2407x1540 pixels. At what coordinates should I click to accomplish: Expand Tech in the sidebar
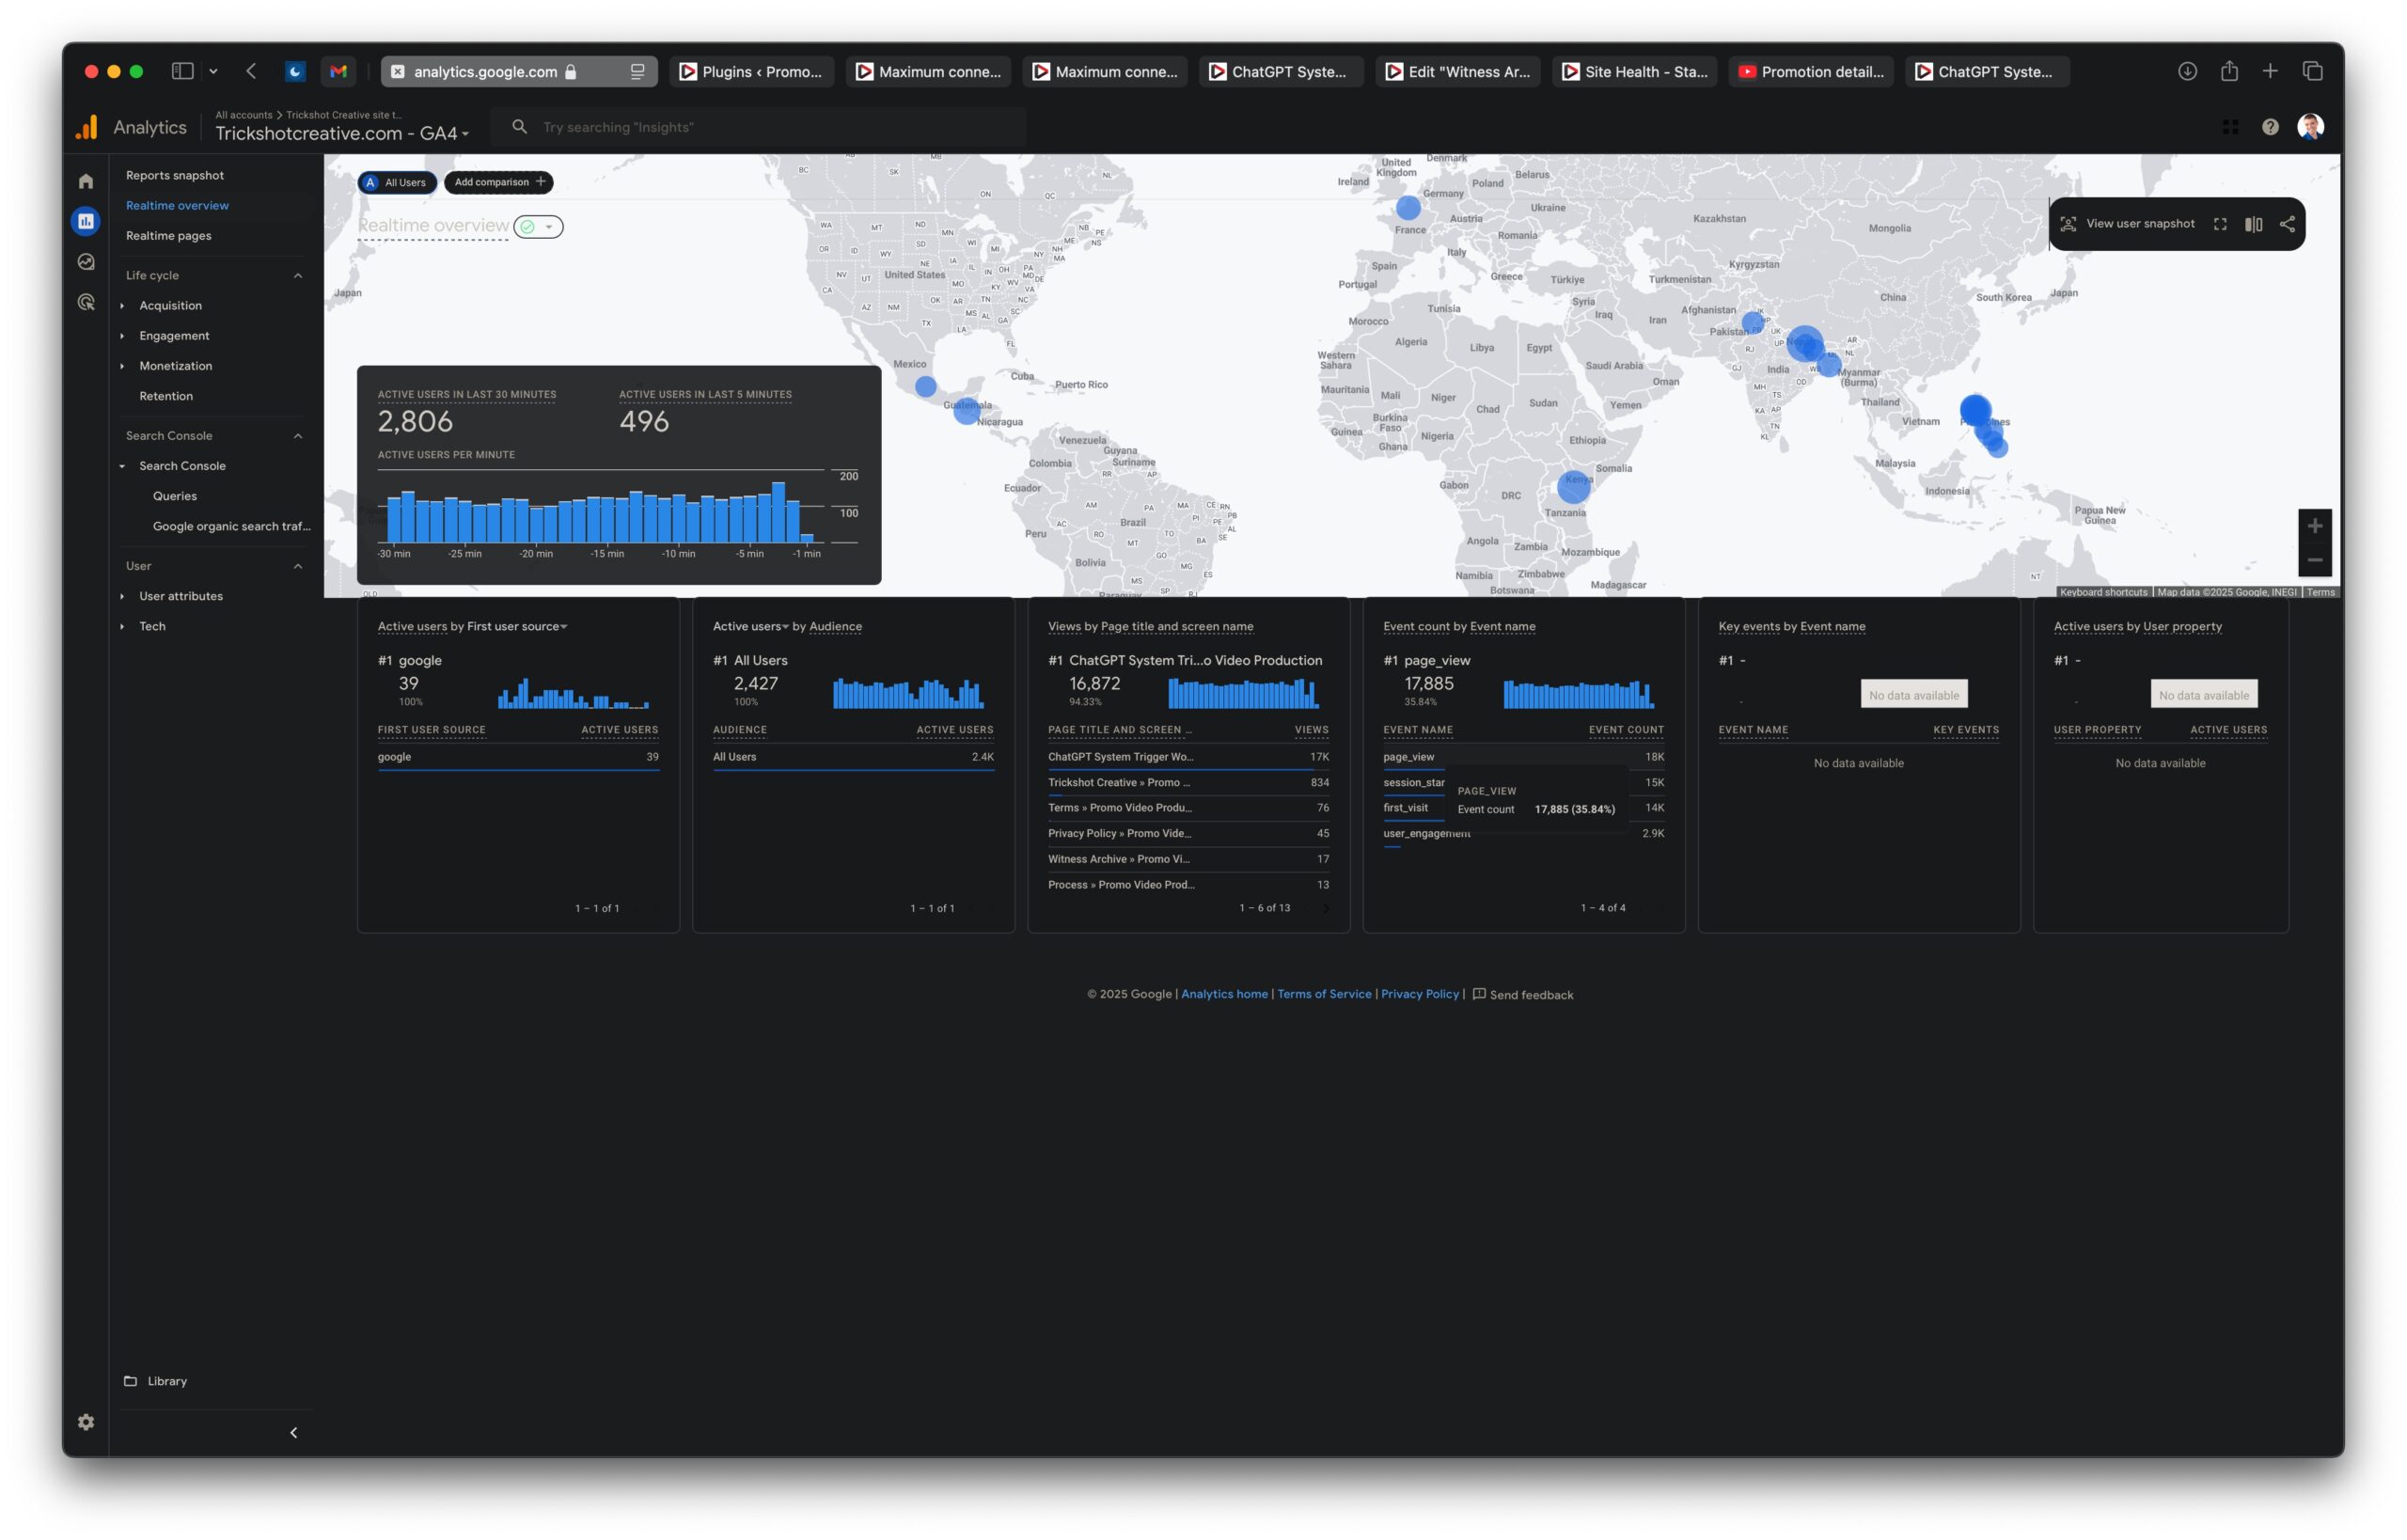[122, 626]
